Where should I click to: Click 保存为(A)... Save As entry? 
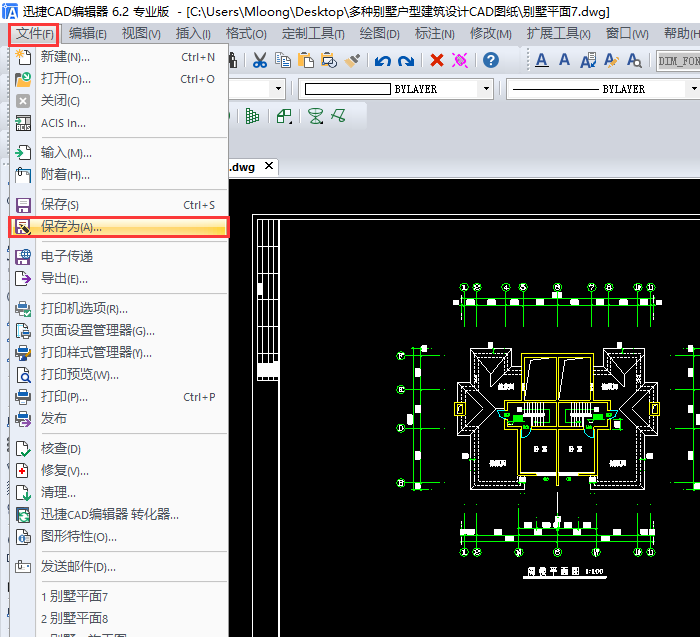pos(119,227)
